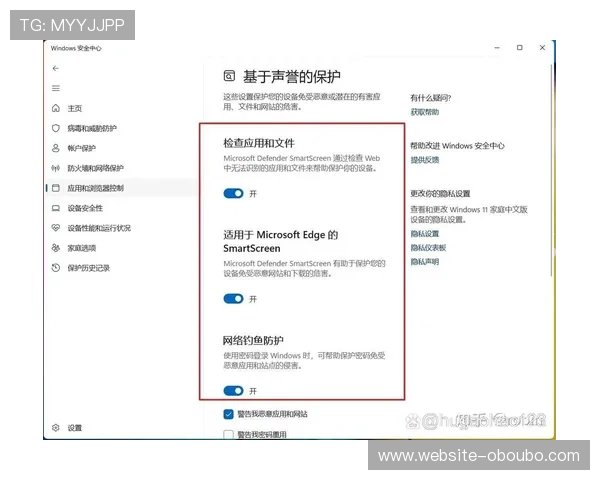Click the 隐私设置 link
This screenshot has height=480, width=600.
click(425, 233)
